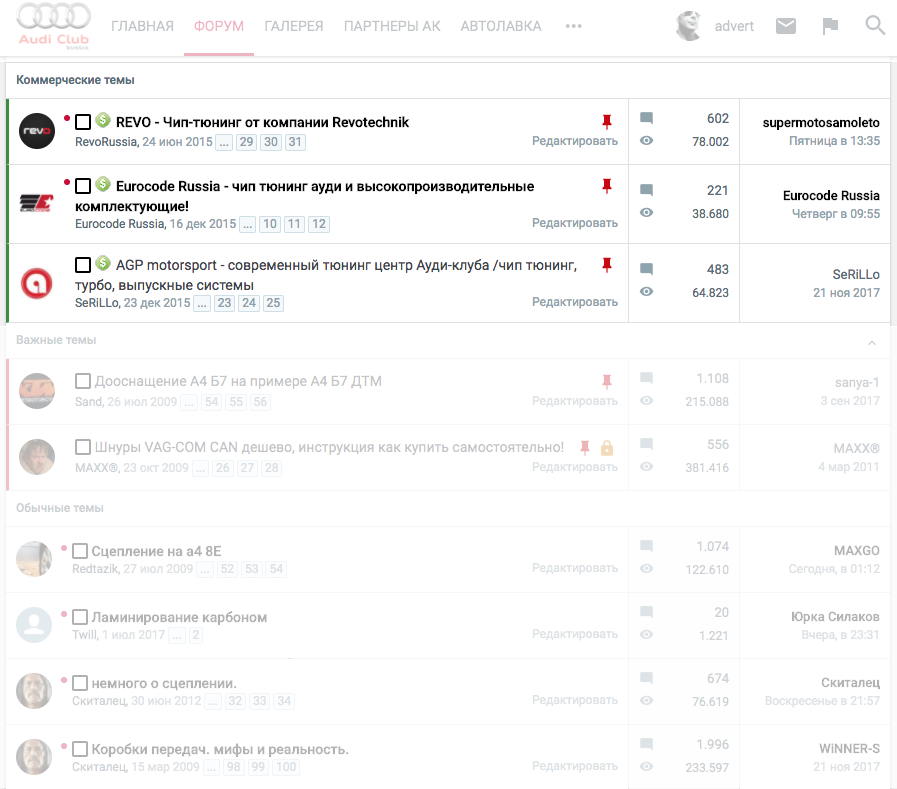Open REVO Чип-тюнинг thread title
897x789 pixels.
click(x=263, y=122)
